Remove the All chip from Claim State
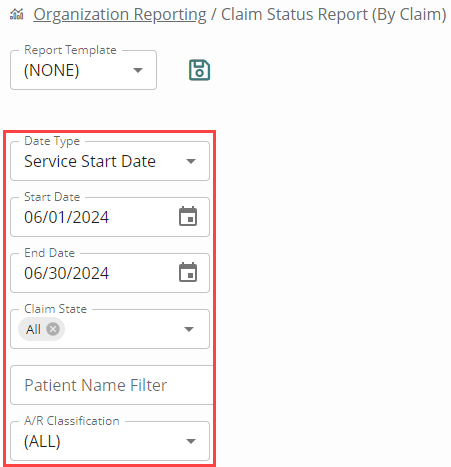 [53, 329]
